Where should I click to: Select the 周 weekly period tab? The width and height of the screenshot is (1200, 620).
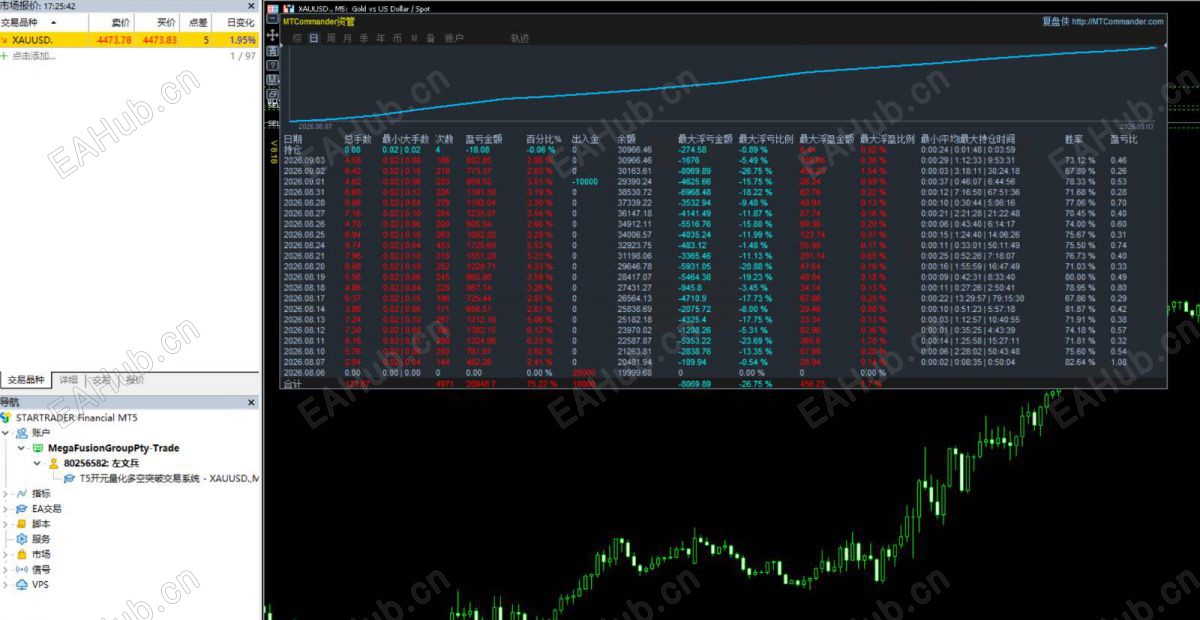[x=331, y=39]
